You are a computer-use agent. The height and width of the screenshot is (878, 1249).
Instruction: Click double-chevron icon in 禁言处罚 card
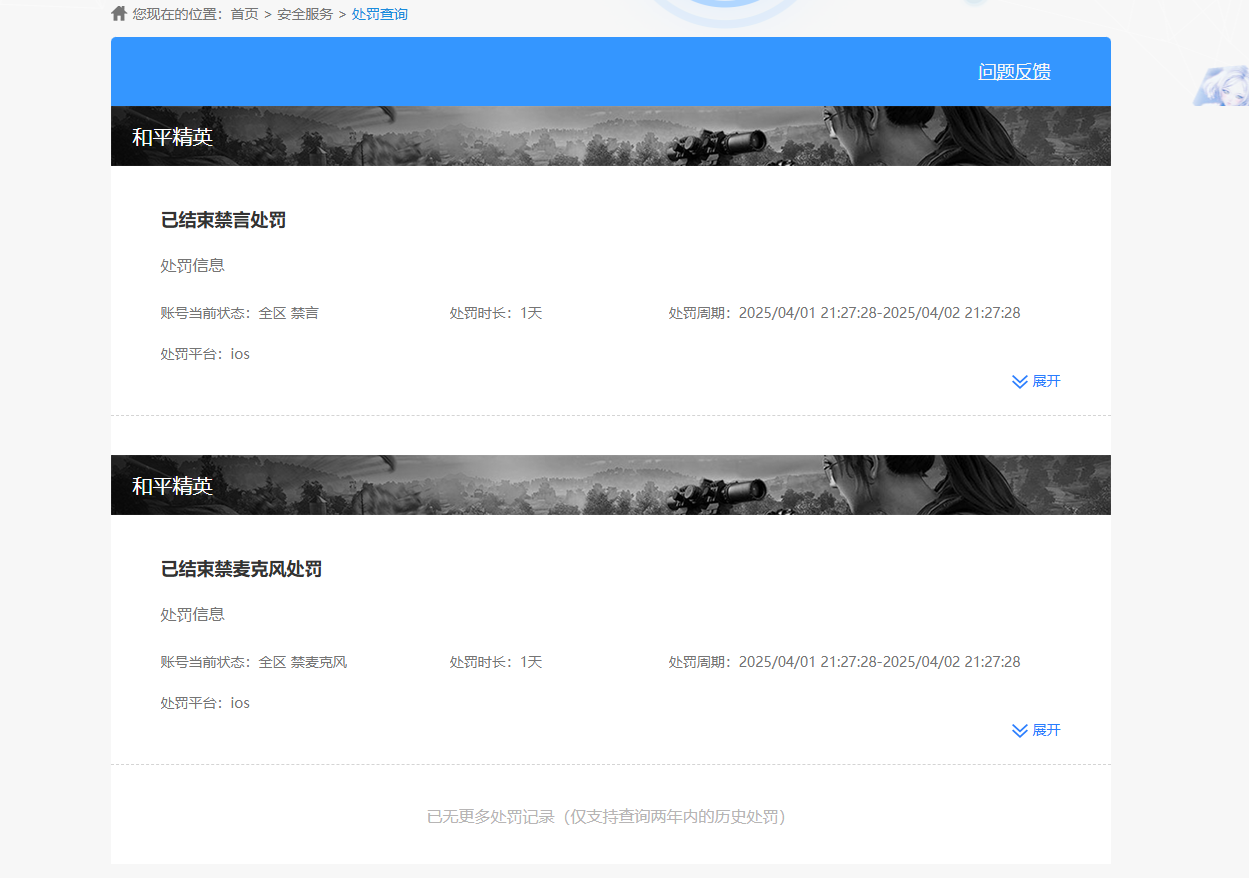tap(1020, 382)
